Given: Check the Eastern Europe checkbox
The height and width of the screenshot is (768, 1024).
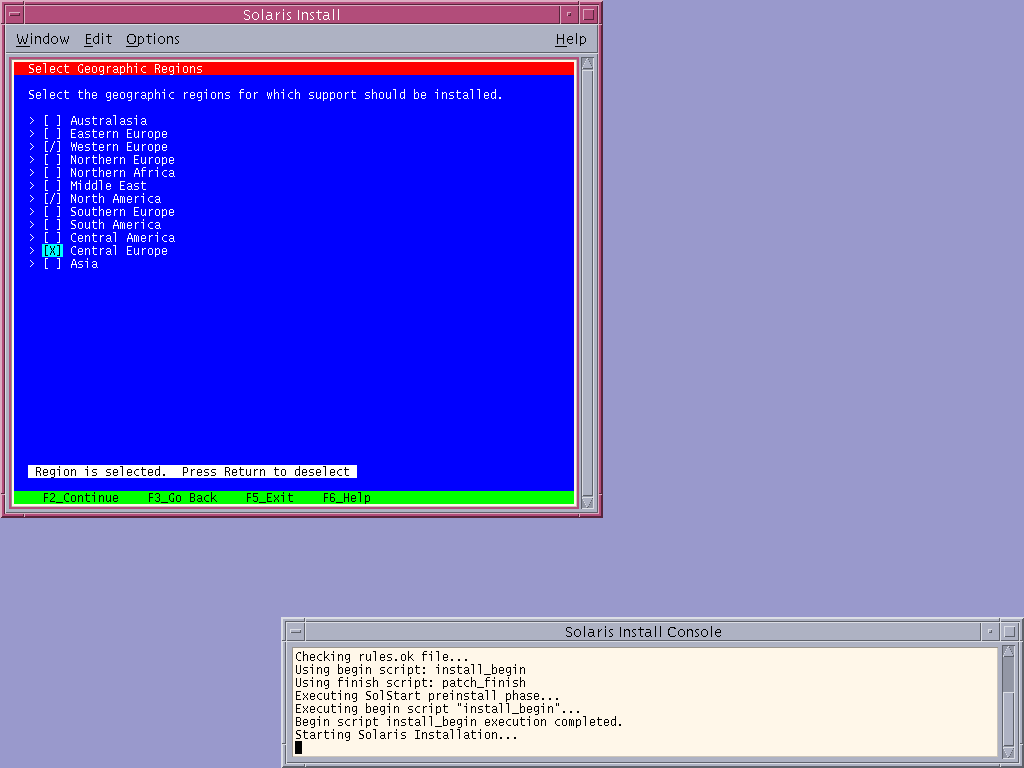Looking at the screenshot, I should click(52, 134).
